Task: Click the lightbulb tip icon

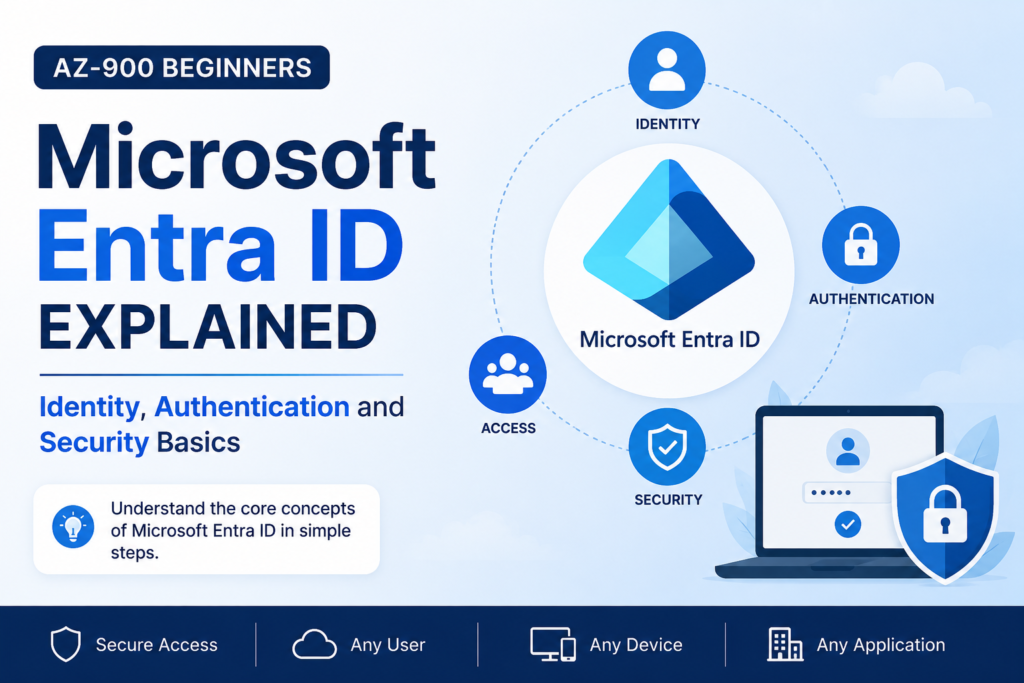Action: pos(73,526)
